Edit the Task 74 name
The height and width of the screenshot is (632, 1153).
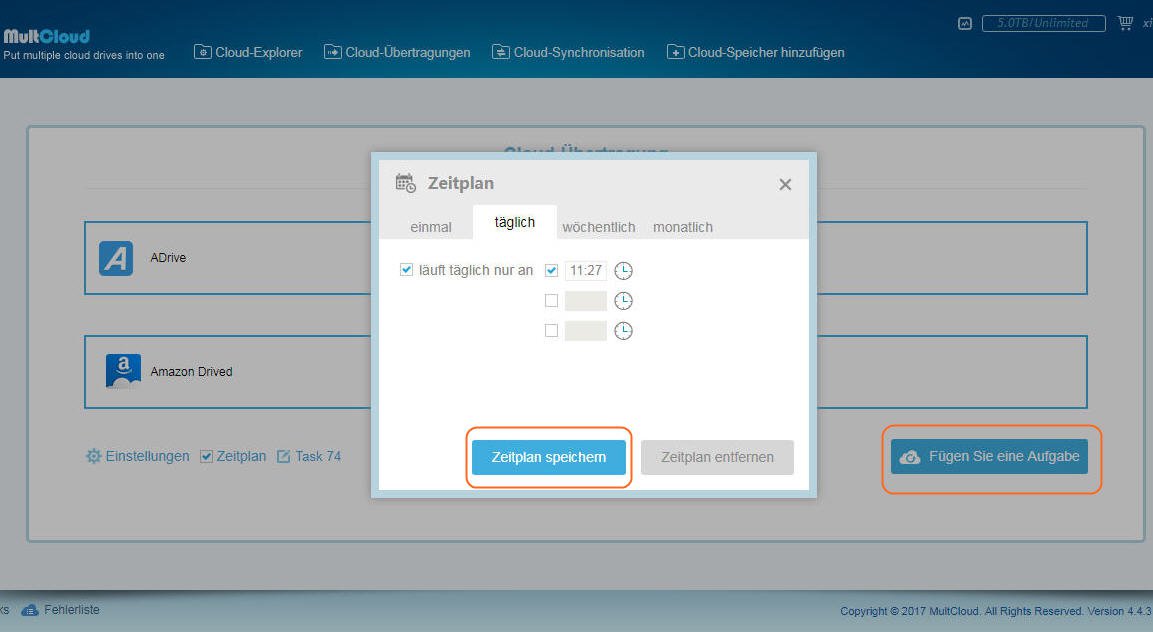click(x=318, y=456)
